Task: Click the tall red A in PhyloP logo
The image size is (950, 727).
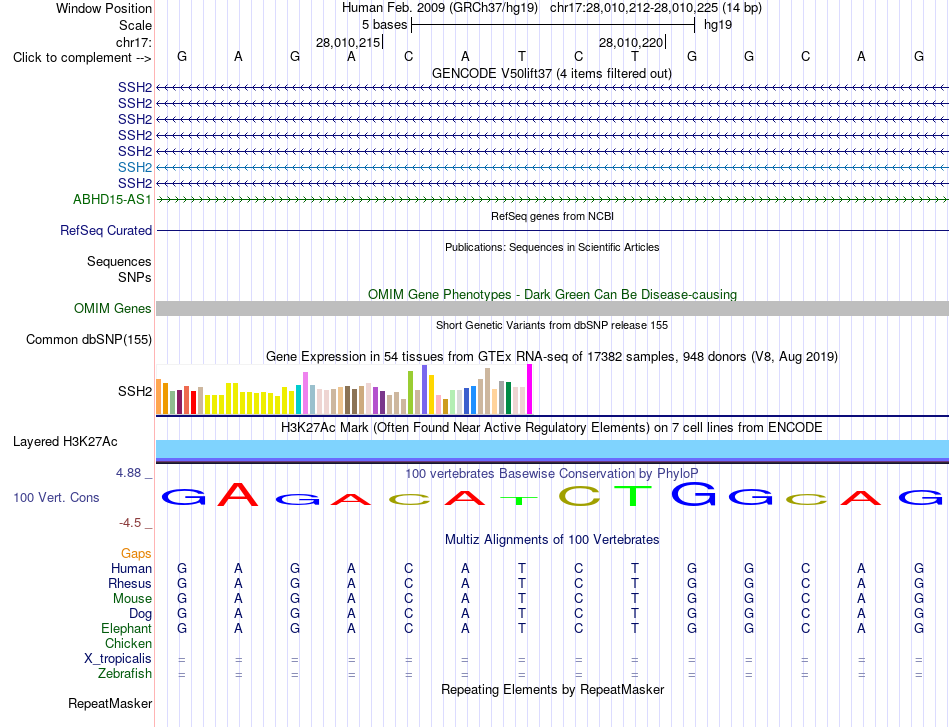Action: 238,494
